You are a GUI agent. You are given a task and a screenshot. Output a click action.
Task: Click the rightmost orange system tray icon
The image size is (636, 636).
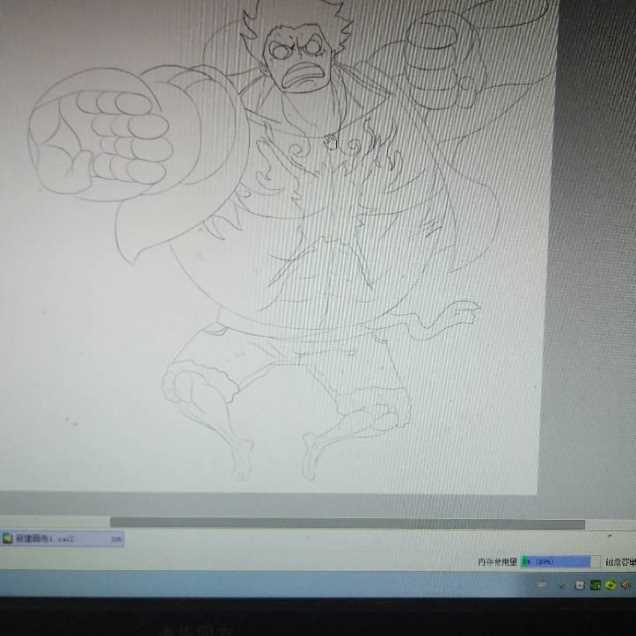626,585
